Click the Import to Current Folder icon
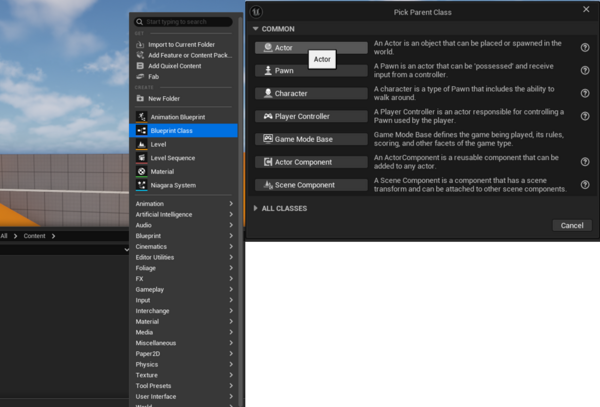The height and width of the screenshot is (407, 600). [x=140, y=45]
